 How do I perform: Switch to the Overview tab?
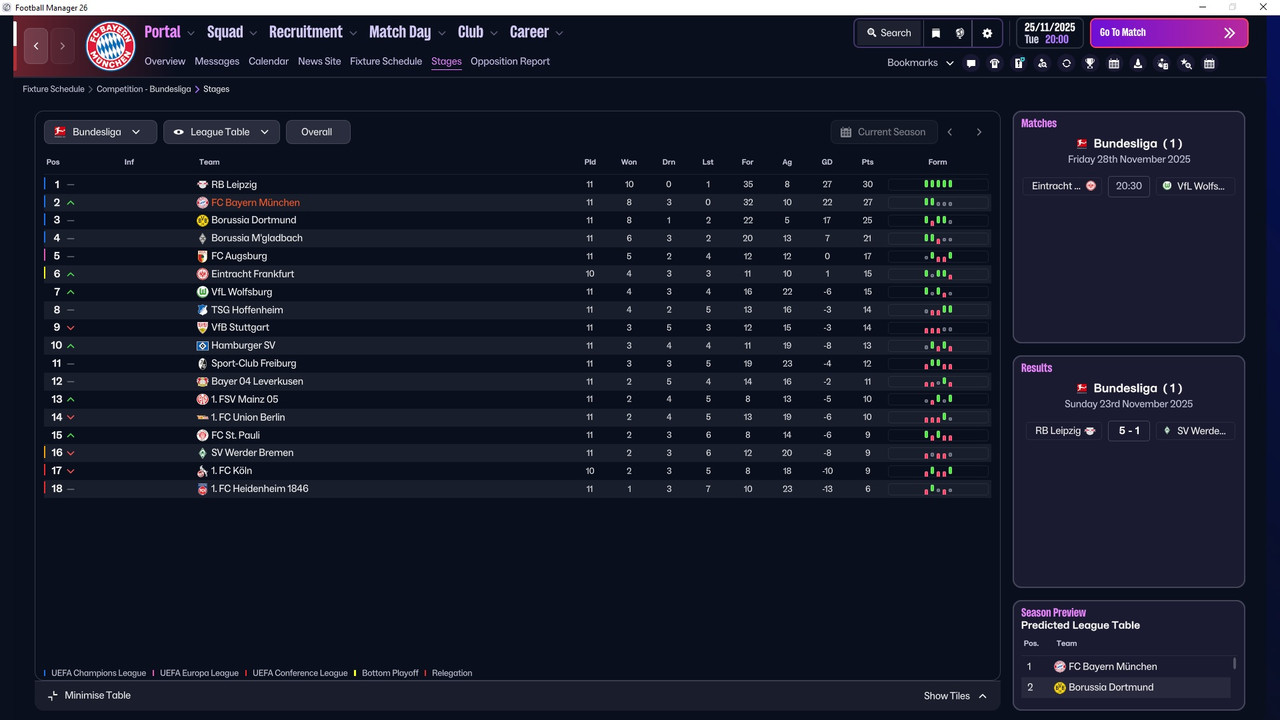tap(165, 62)
